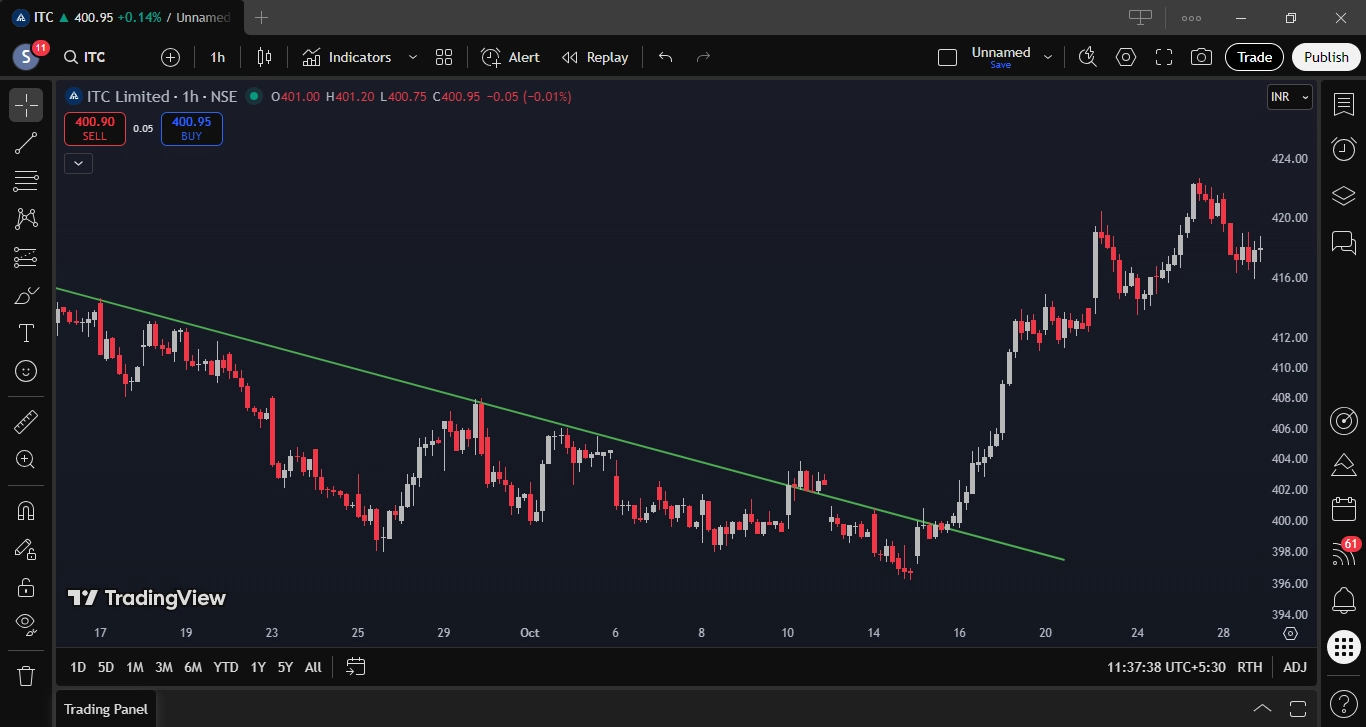1366x727 pixels.
Task: Open the notifications bell icon
Action: pos(1344,601)
